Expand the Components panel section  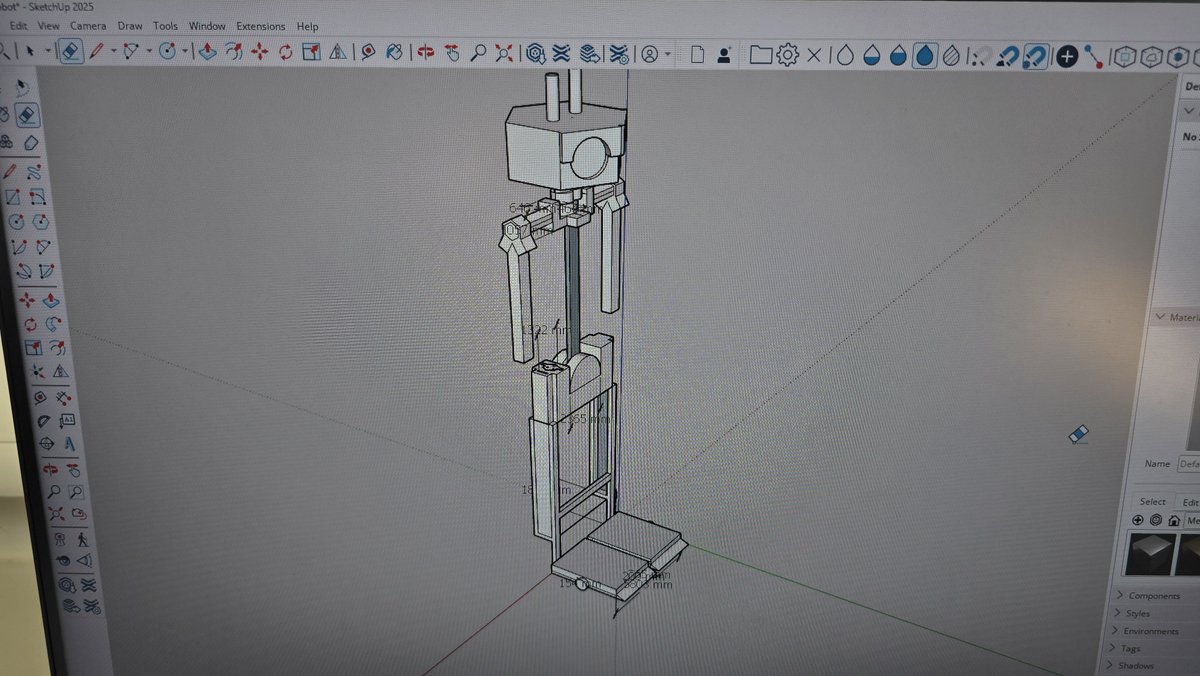tap(1153, 596)
